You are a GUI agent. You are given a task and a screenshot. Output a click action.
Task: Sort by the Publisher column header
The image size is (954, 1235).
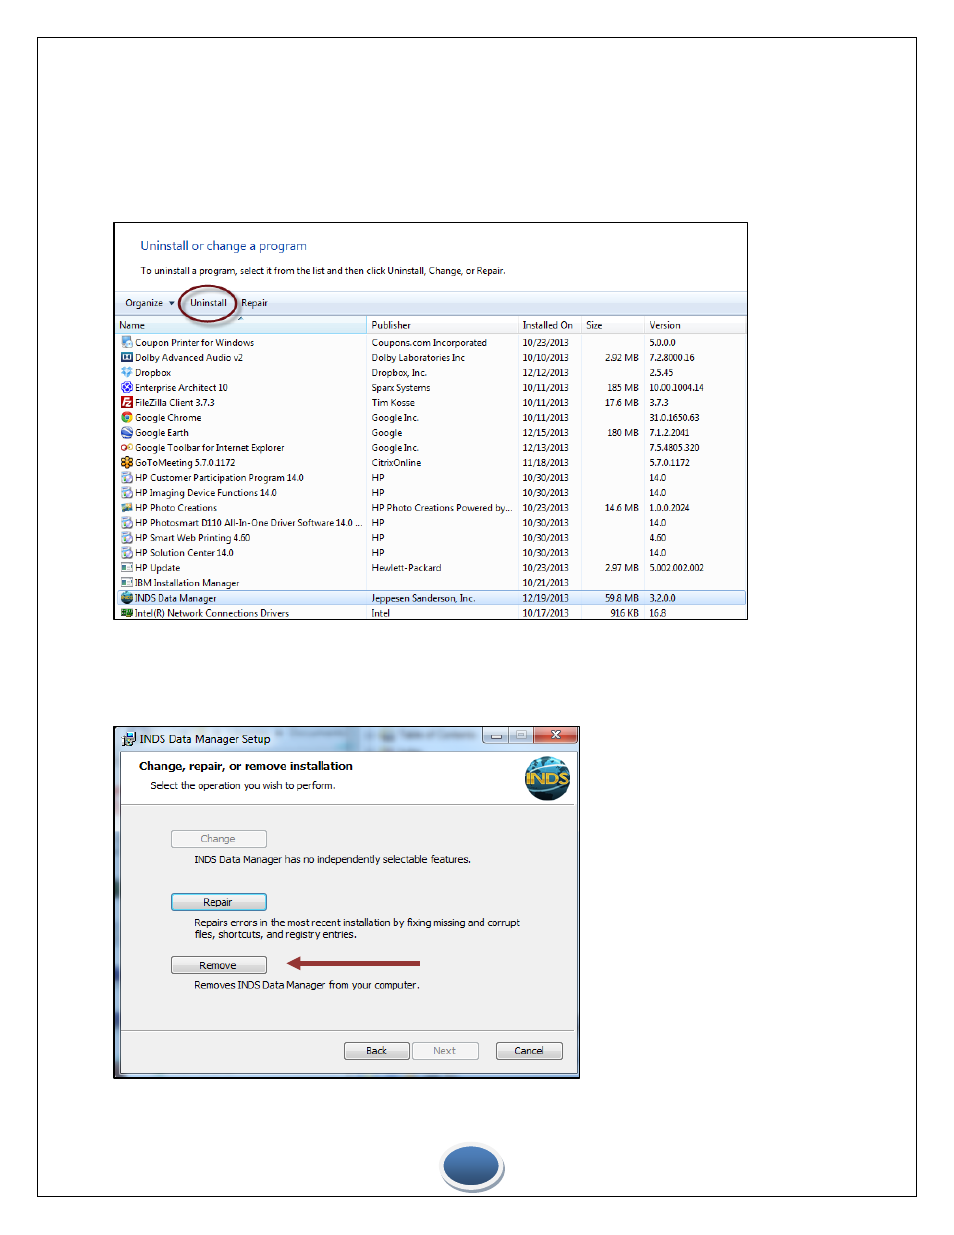[x=443, y=325]
